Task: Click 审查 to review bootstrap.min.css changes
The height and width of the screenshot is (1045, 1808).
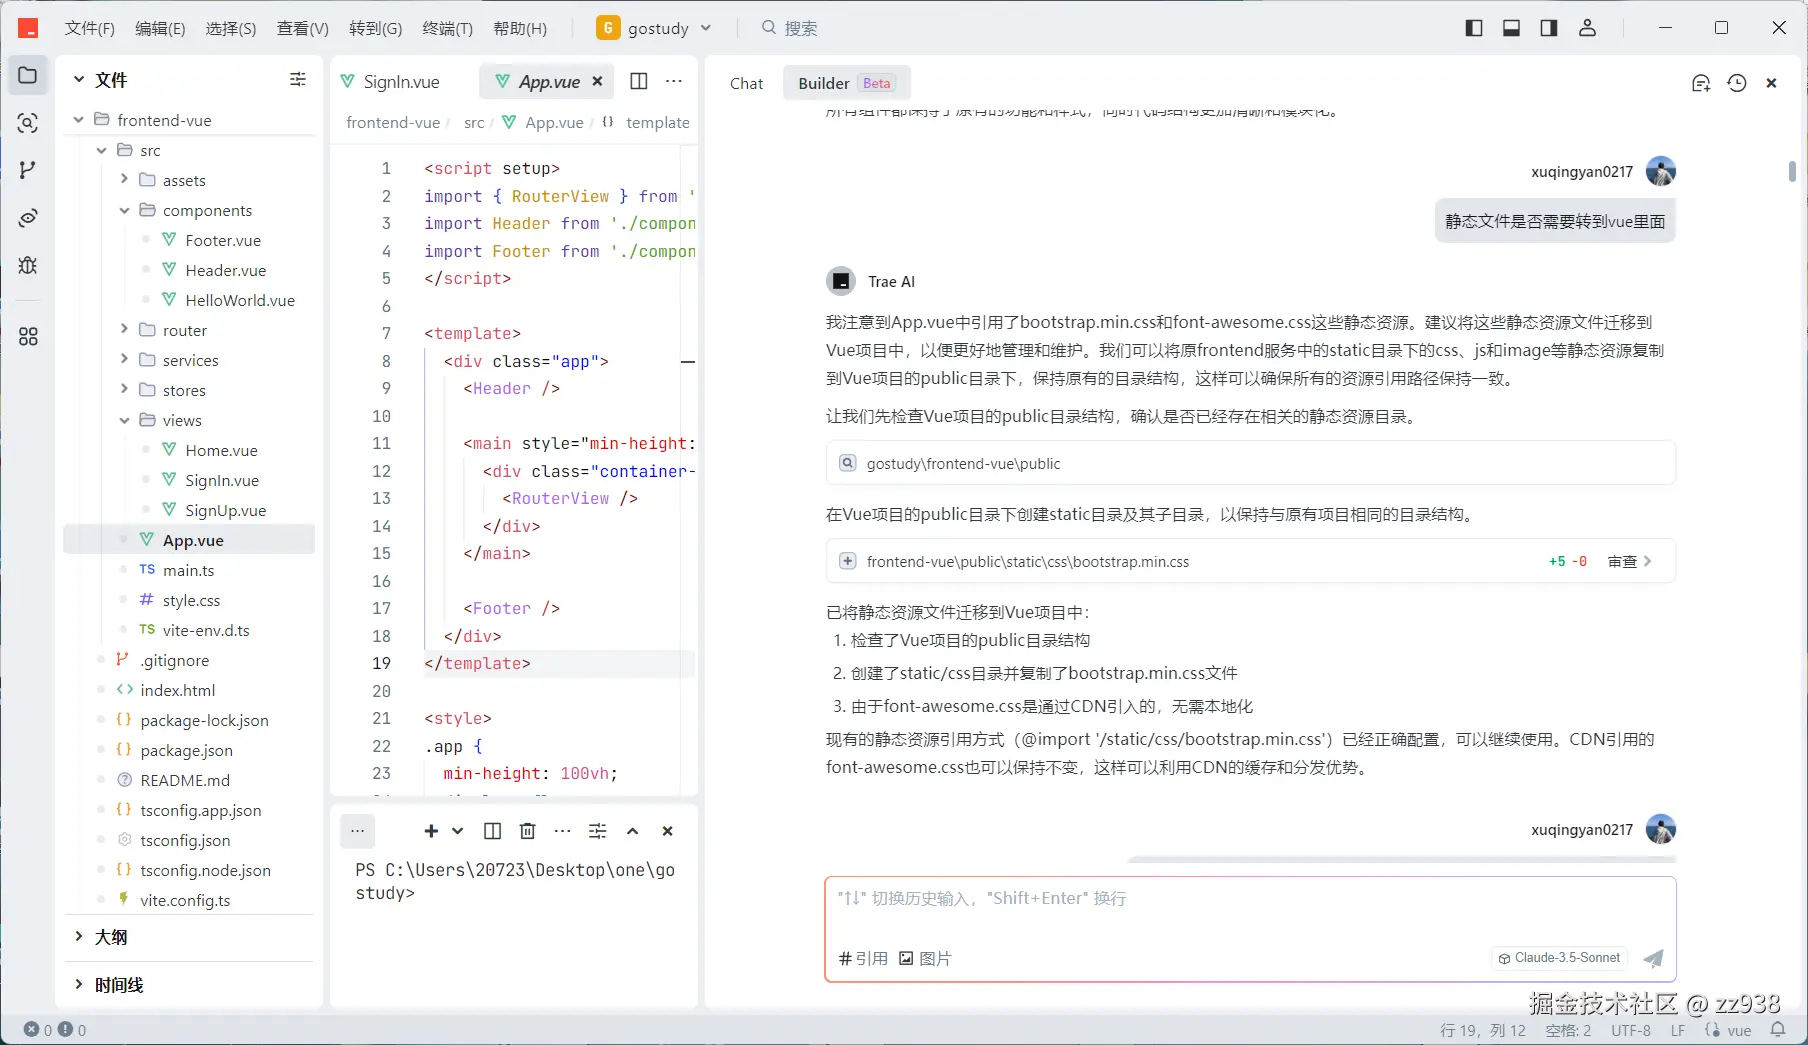Action: pos(1629,561)
